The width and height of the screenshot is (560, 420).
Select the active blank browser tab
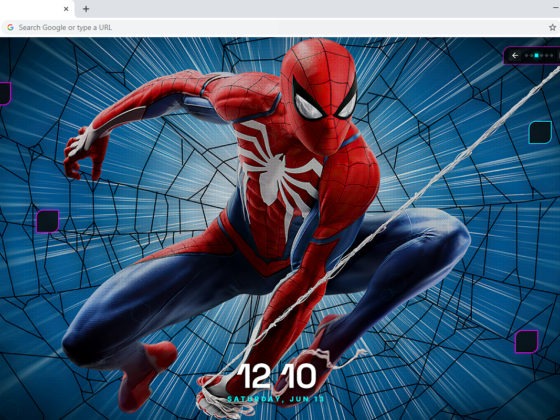tap(37, 9)
